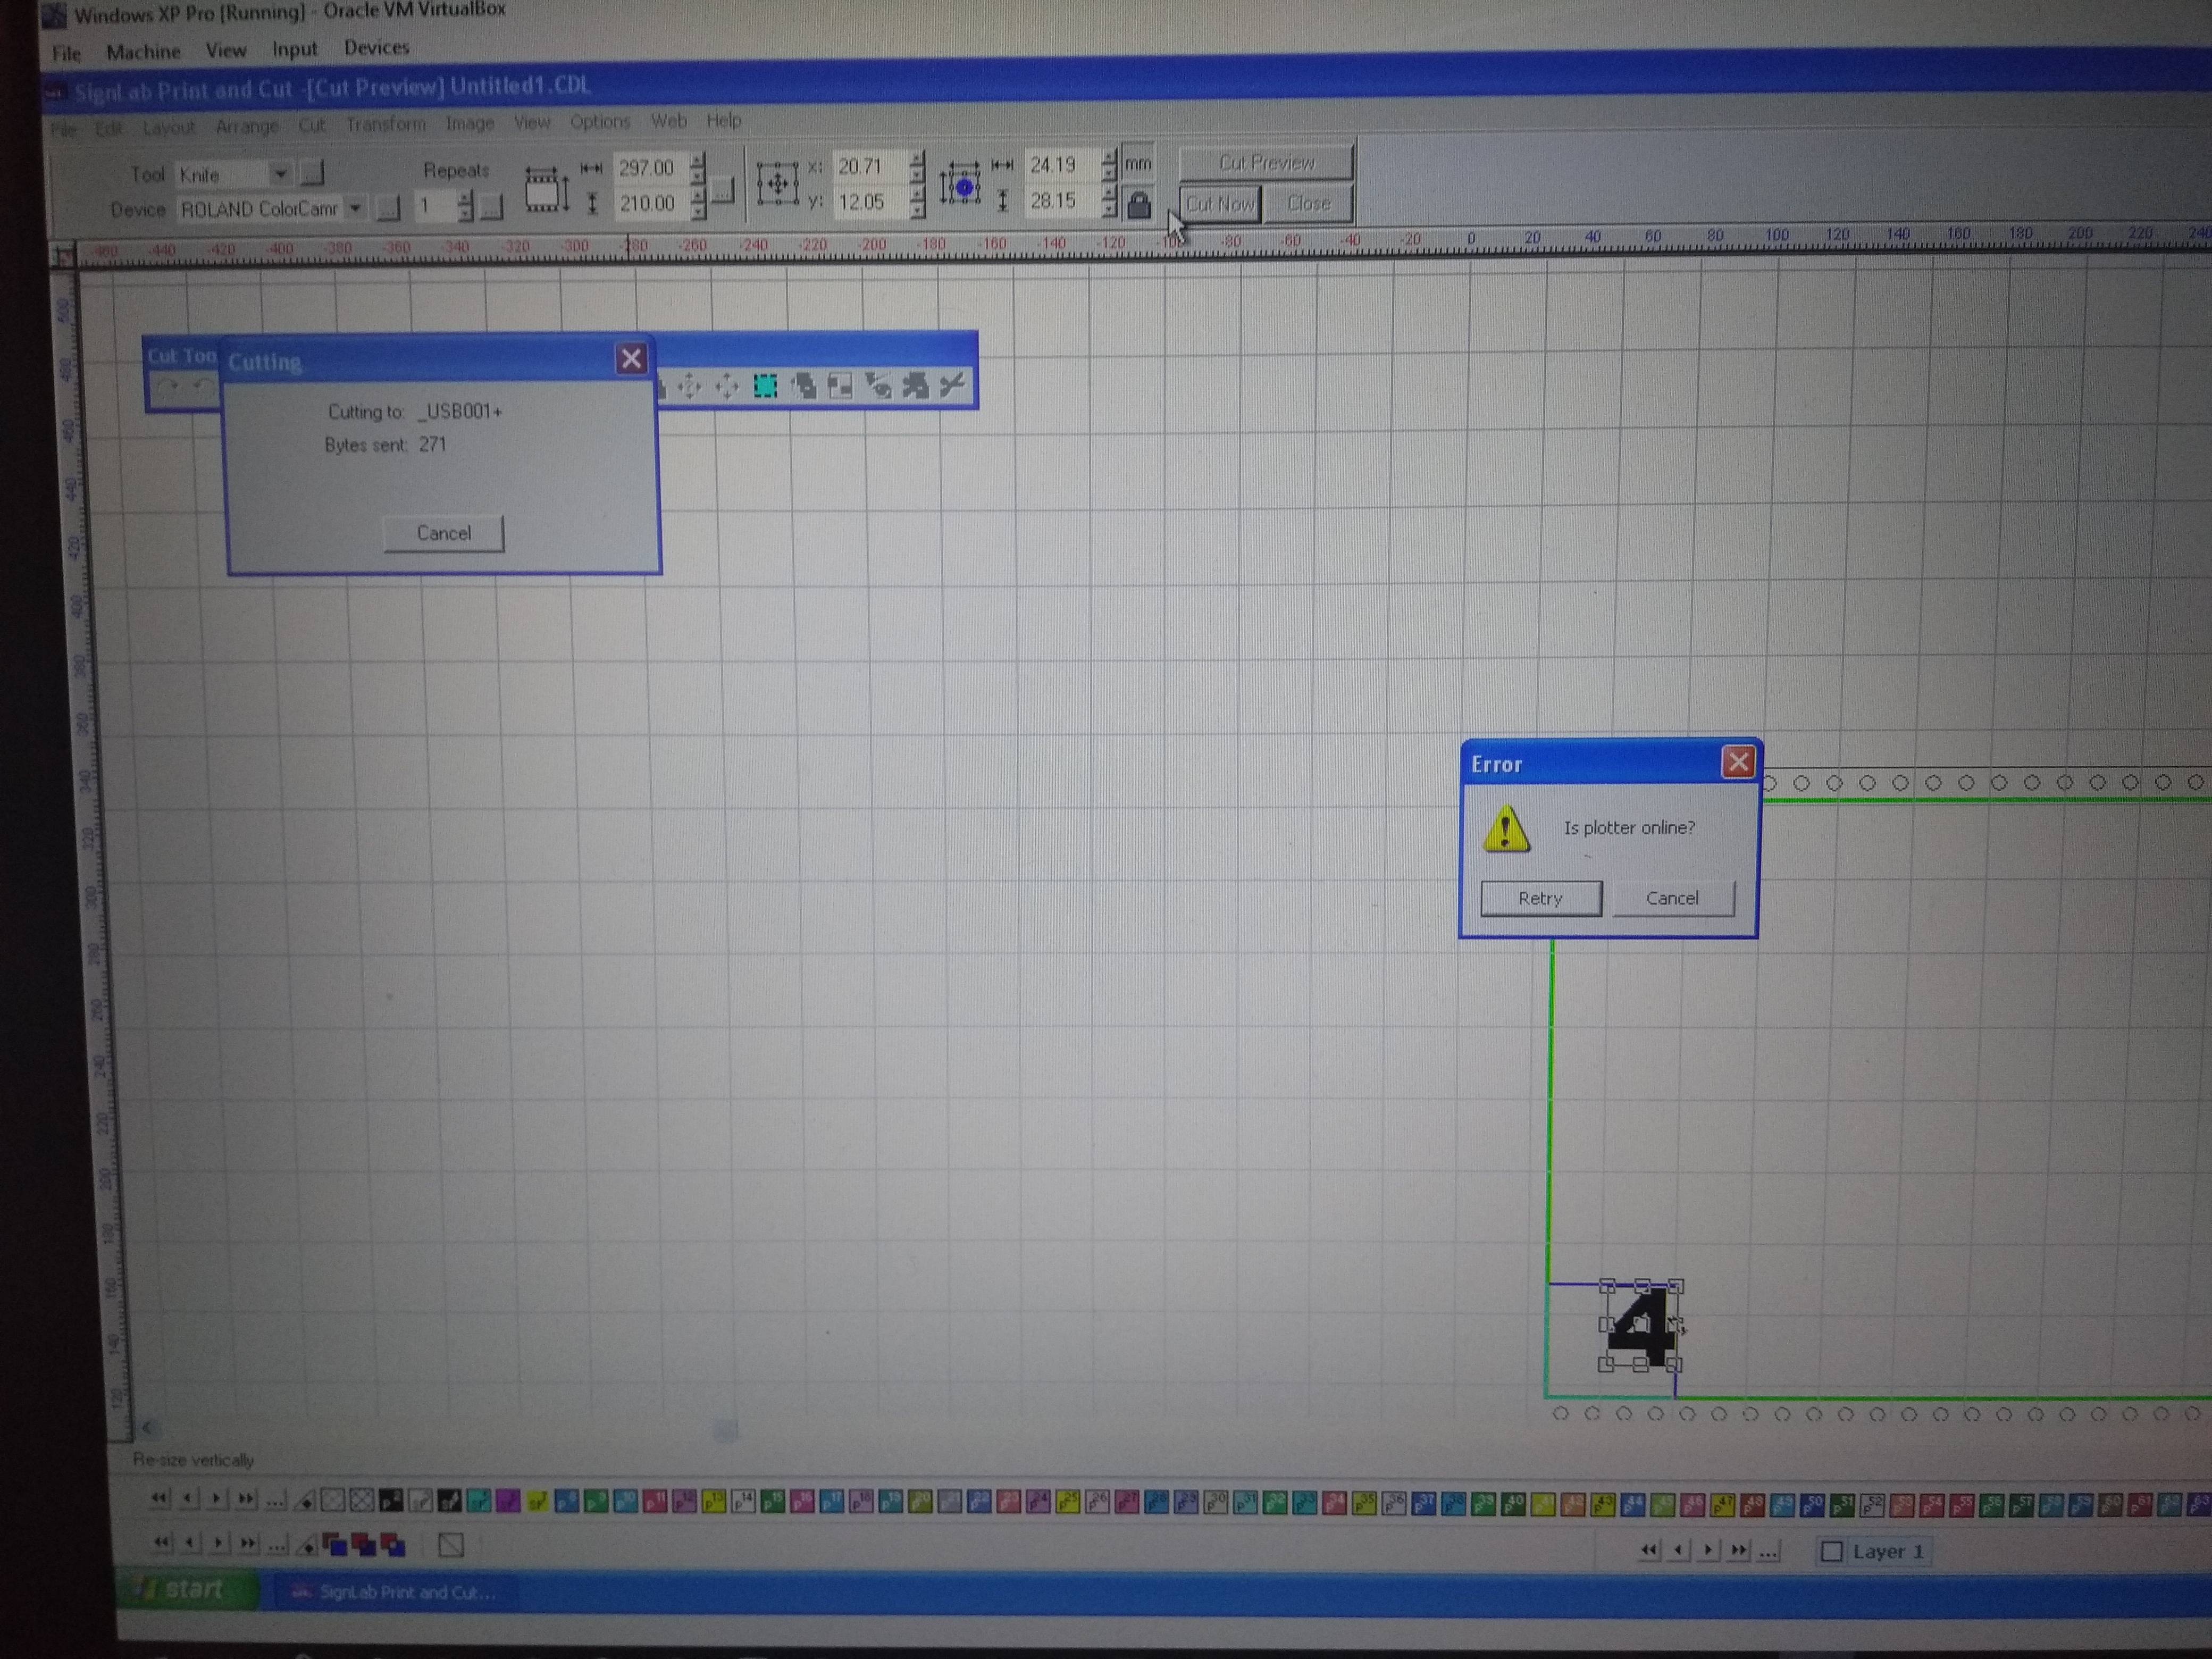The image size is (2212, 1659).
Task: Click the first red-blue overlap swatch icon
Action: coord(335,1545)
